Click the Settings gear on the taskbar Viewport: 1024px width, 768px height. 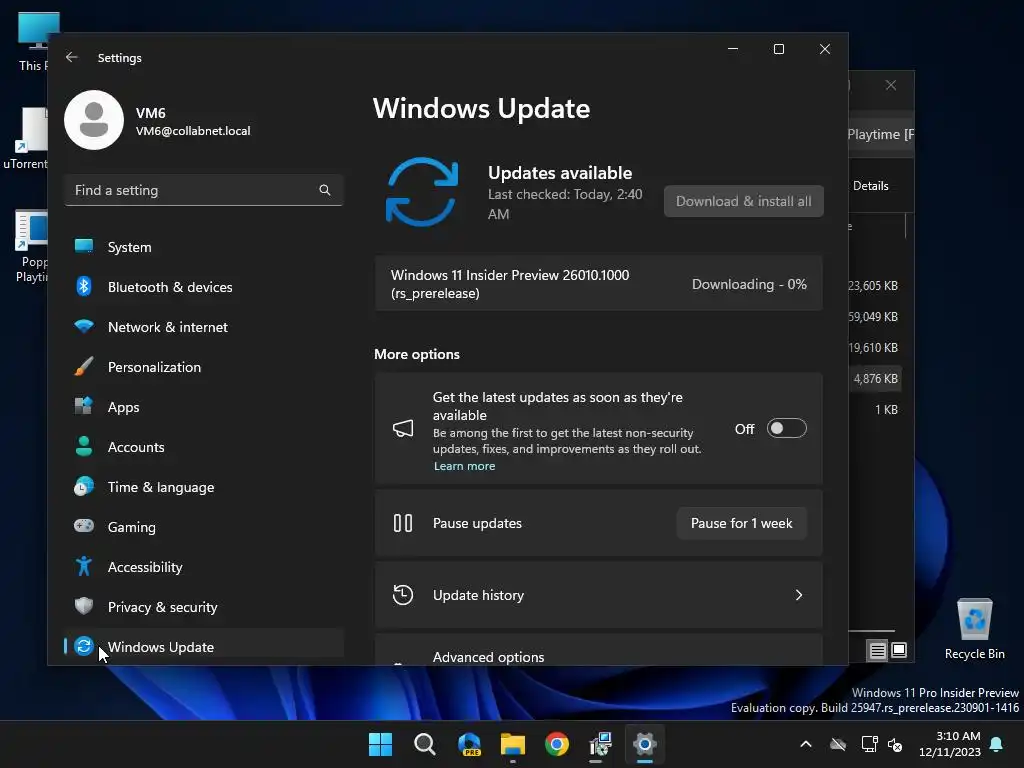click(645, 744)
